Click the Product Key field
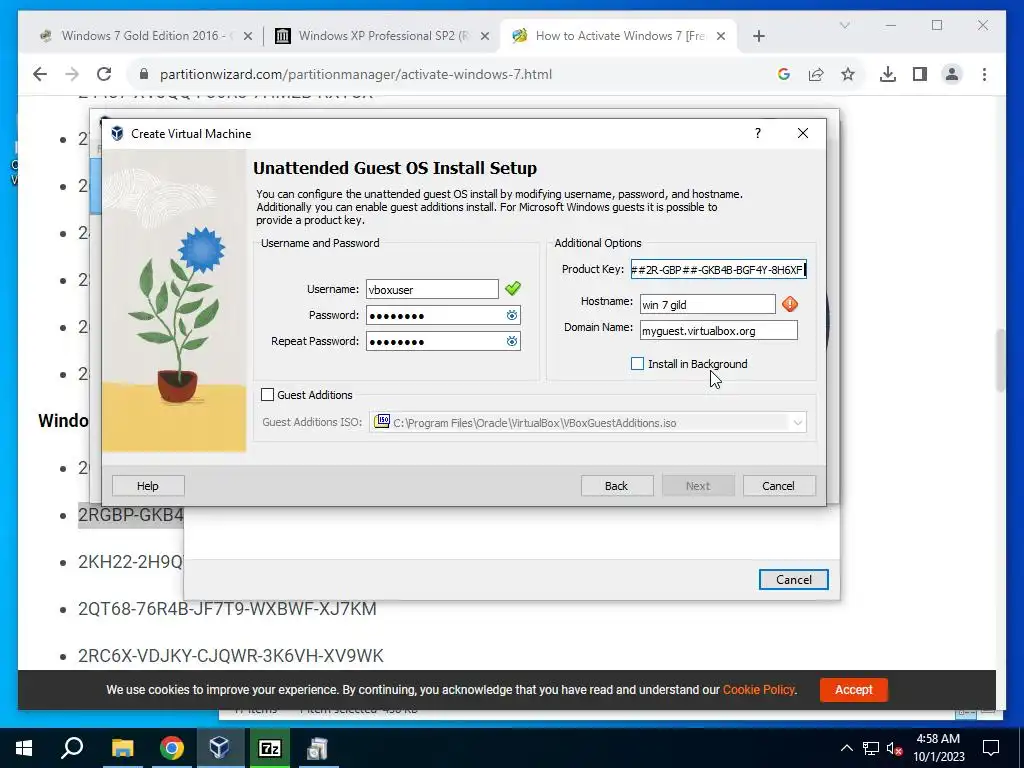The image size is (1024, 768). 718,270
